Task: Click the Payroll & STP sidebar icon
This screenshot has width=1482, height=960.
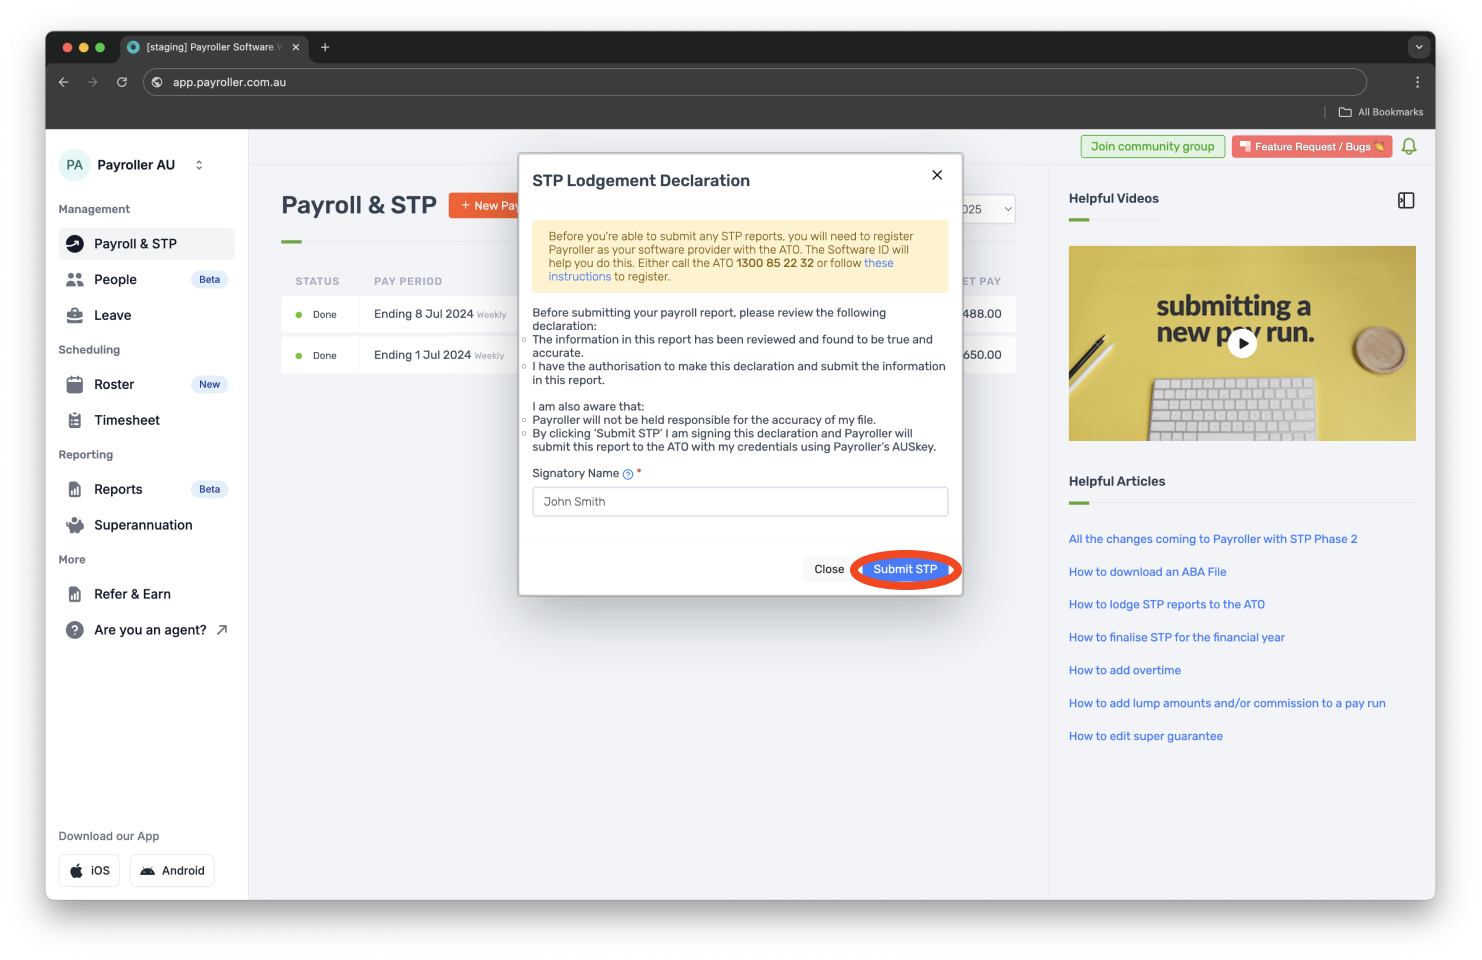Action: click(75, 244)
